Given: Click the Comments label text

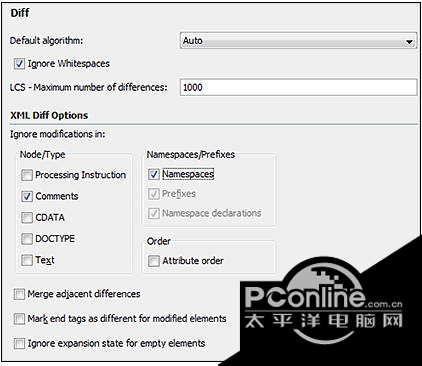Looking at the screenshot, I should pos(57,196).
